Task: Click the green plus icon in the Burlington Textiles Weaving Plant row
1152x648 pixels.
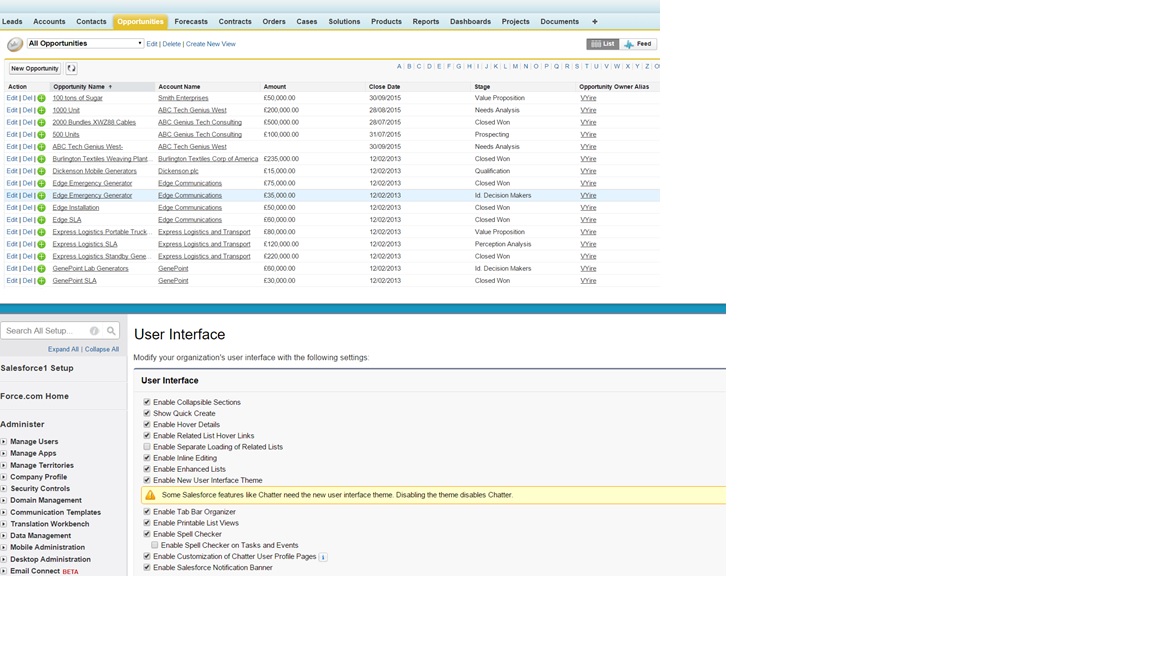Action: click(42, 159)
